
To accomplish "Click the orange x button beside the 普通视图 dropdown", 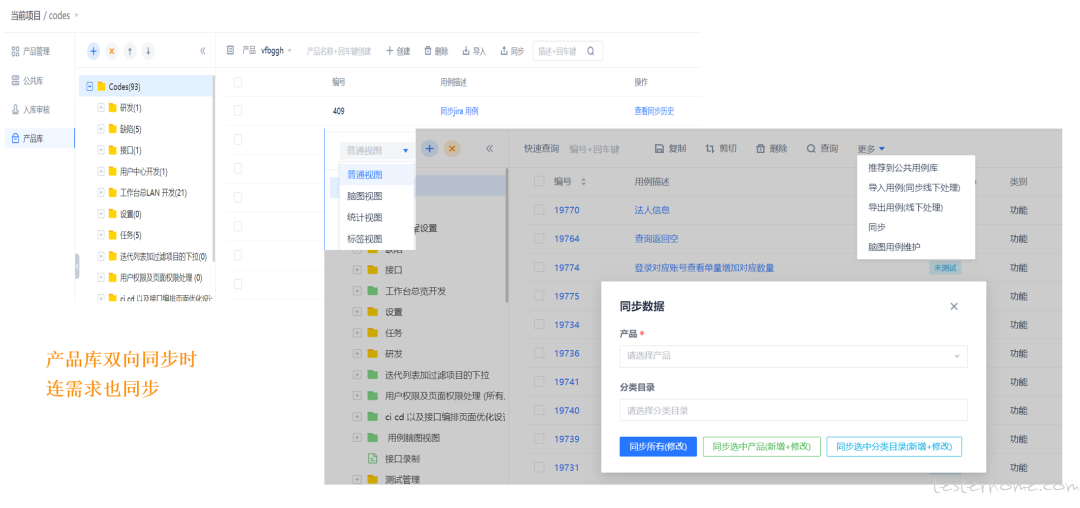I will coord(452,149).
